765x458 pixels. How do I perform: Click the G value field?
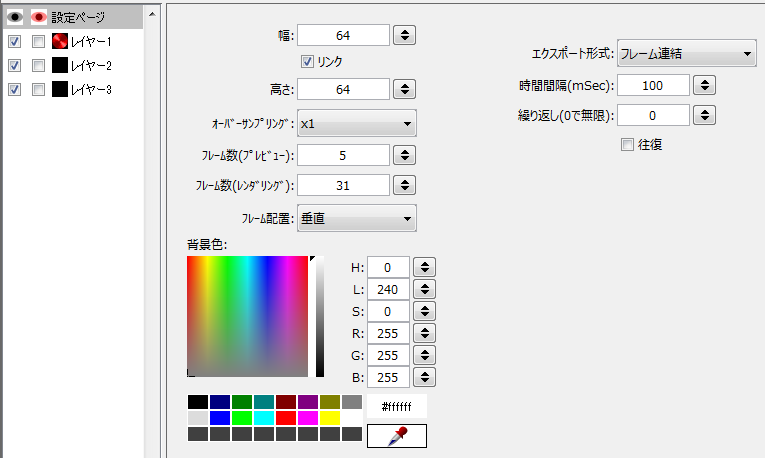click(388, 355)
